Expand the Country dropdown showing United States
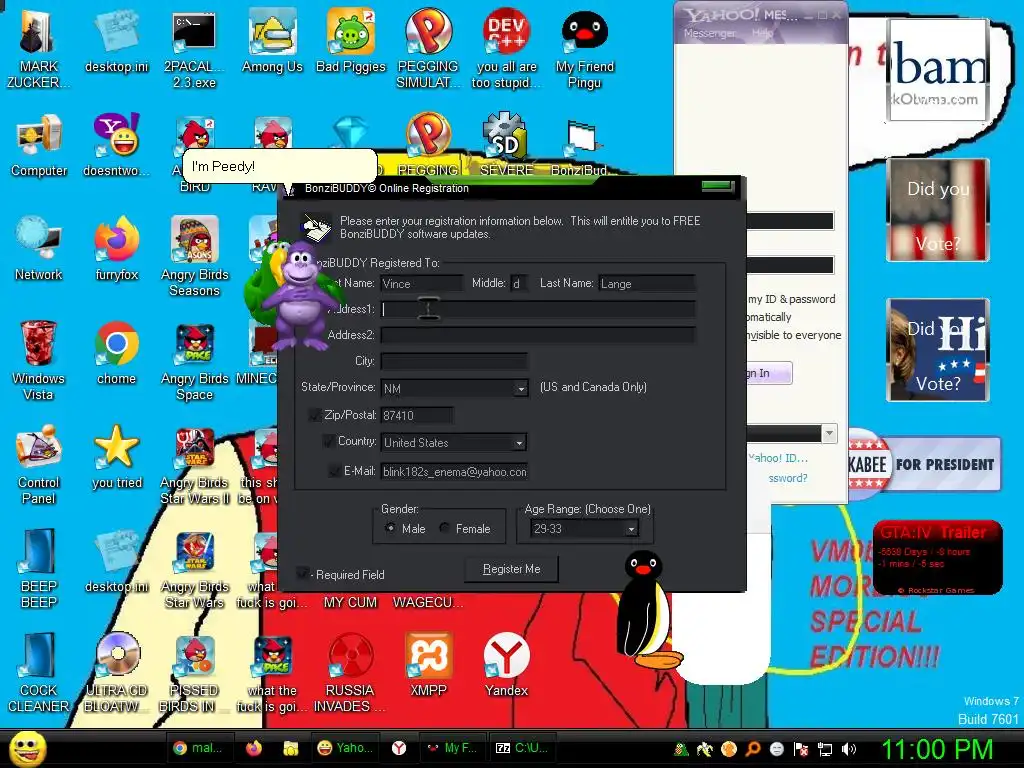1024x768 pixels. (x=519, y=443)
